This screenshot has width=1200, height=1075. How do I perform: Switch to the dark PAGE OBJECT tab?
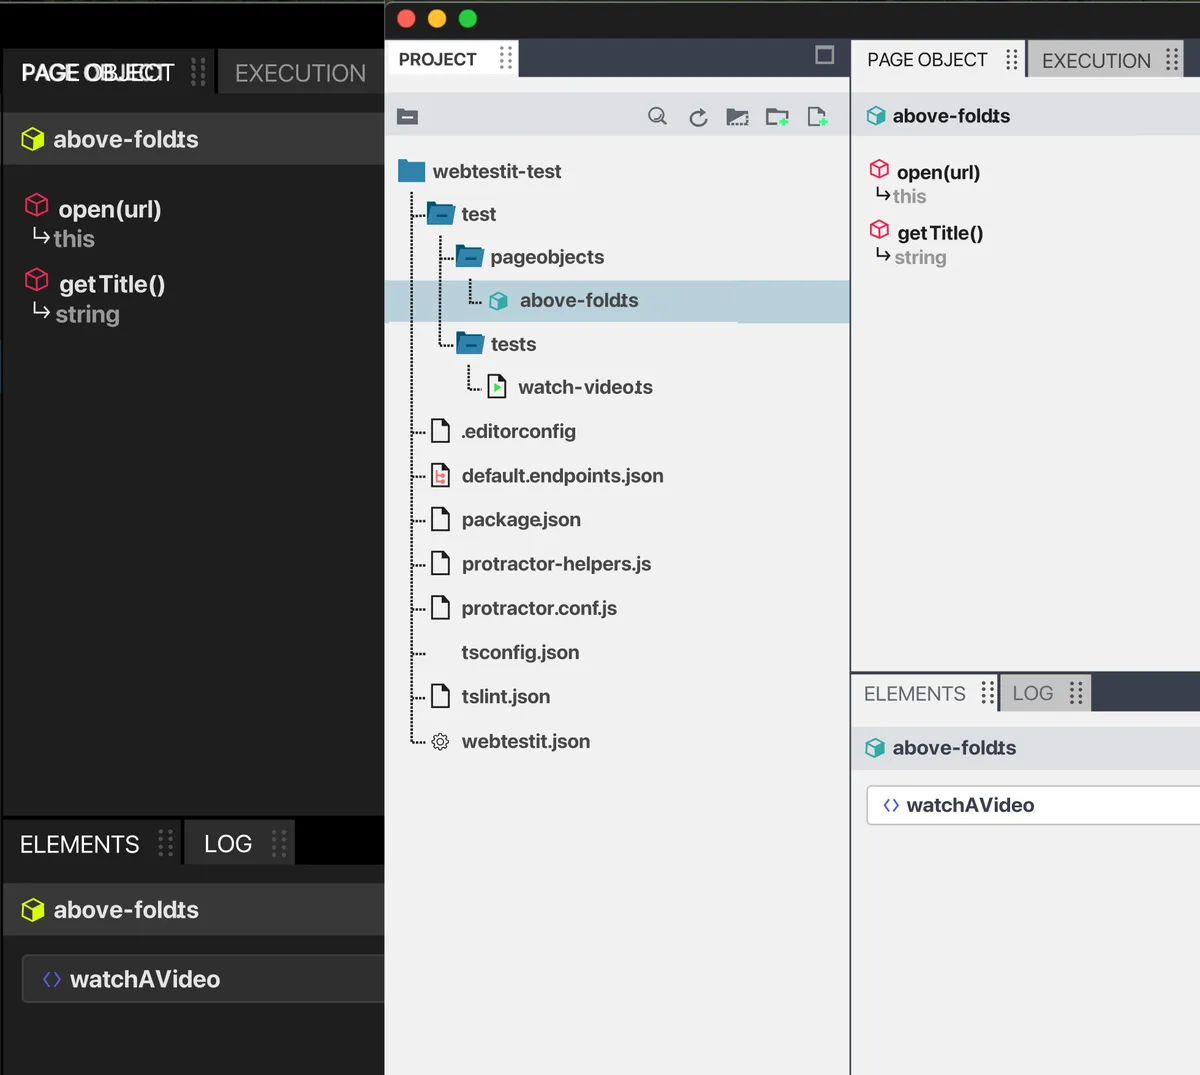(x=98, y=73)
